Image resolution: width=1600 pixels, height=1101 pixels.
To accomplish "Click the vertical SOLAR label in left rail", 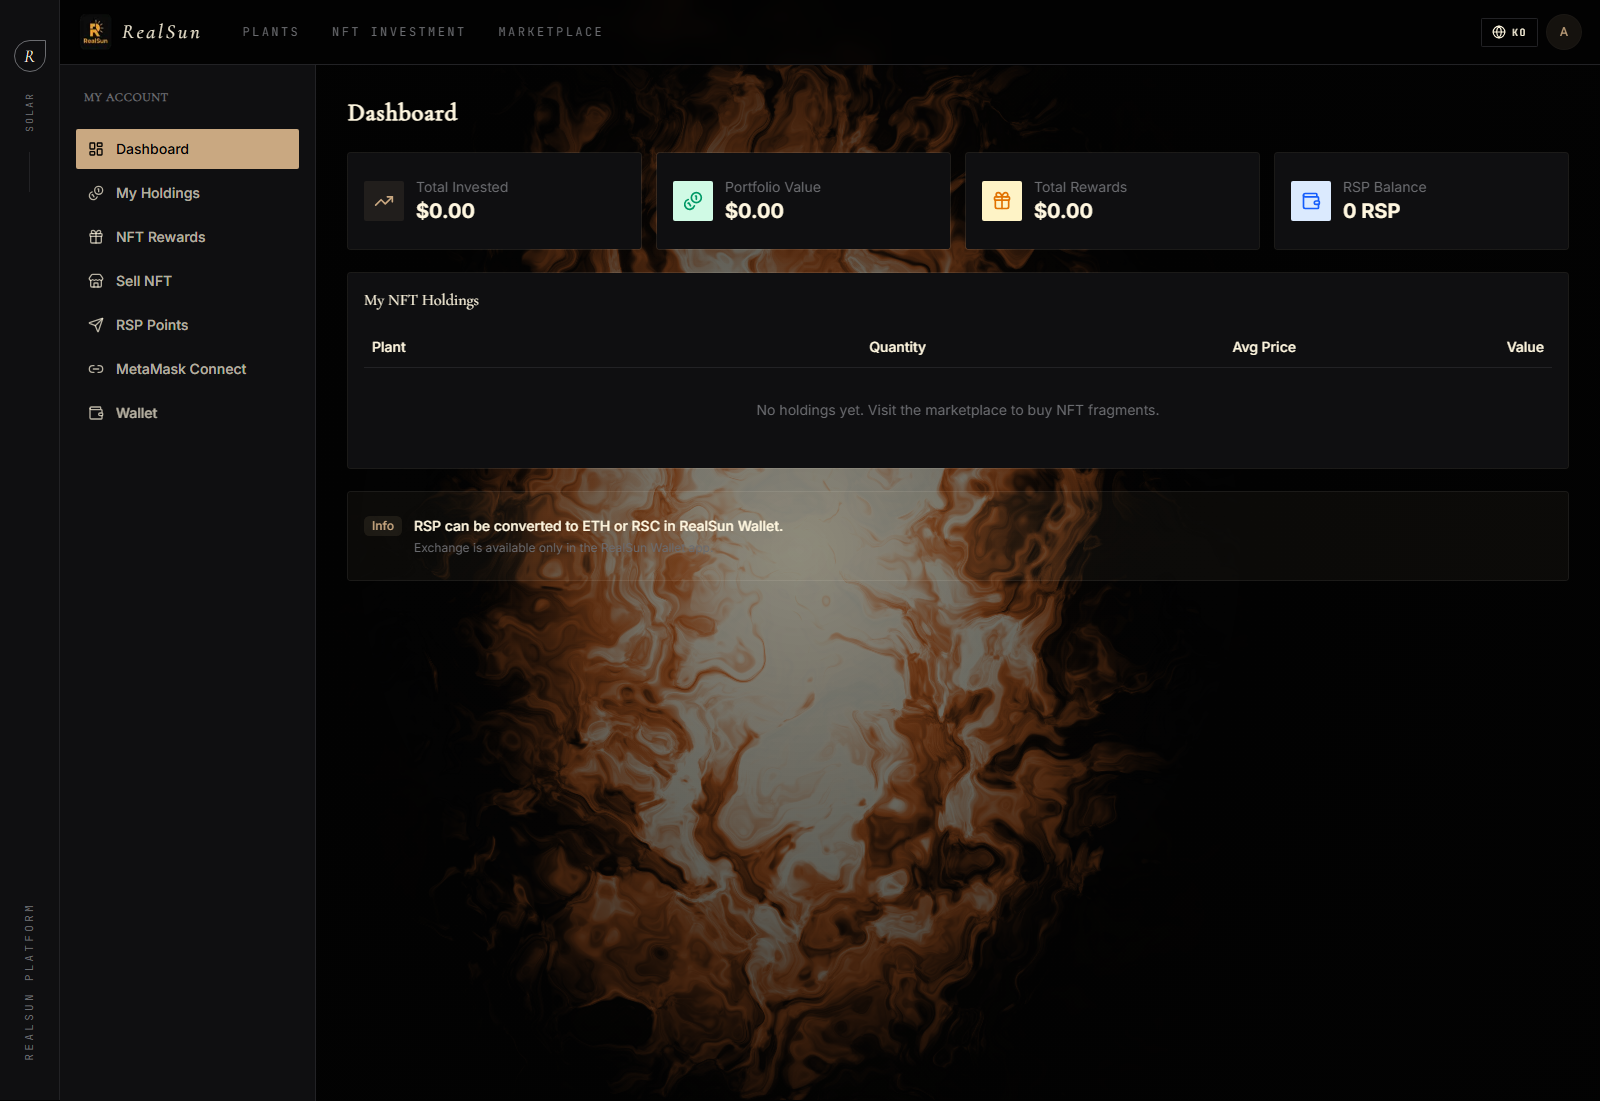I will point(30,112).
